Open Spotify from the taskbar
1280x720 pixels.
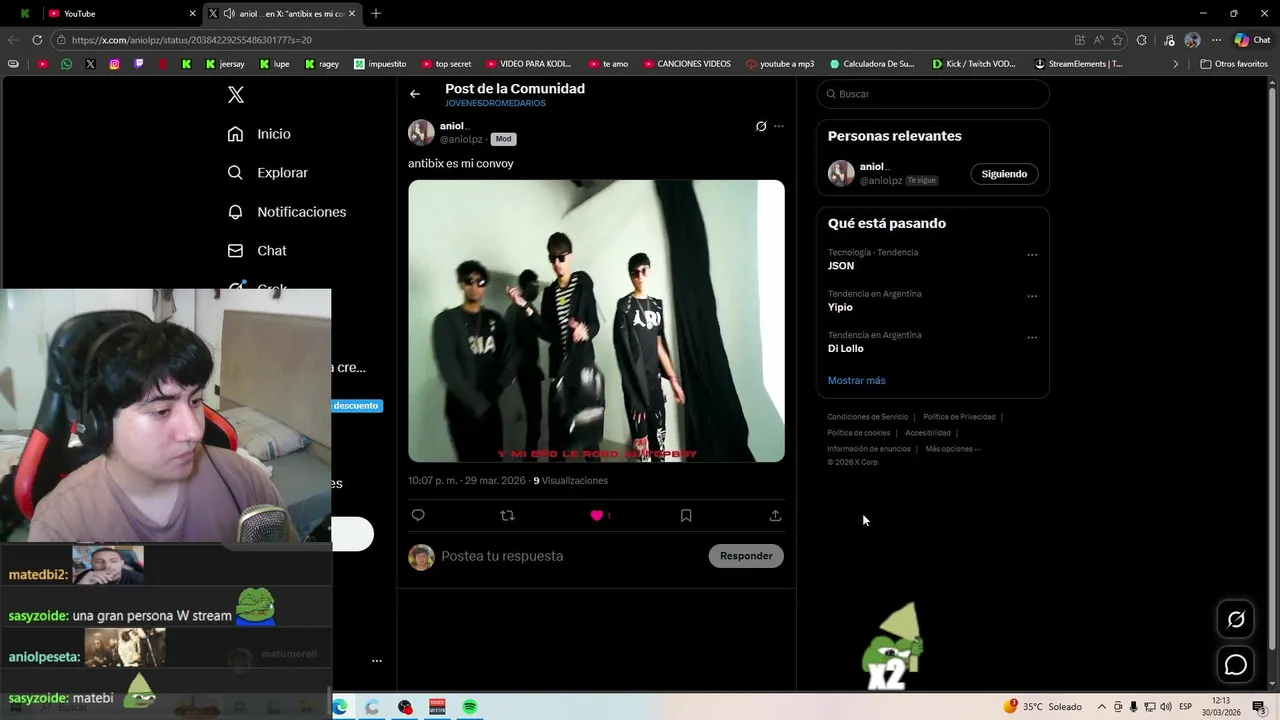[x=470, y=707]
